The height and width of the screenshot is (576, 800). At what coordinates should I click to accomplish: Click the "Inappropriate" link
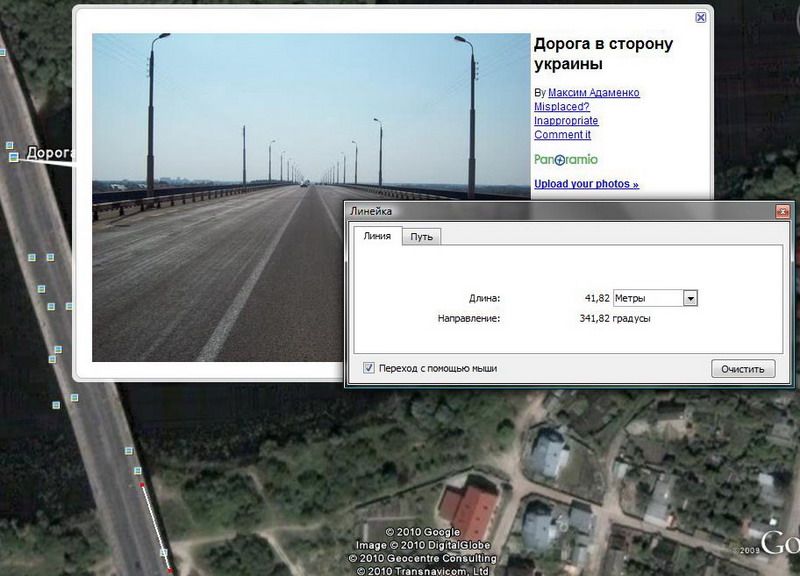[566, 121]
